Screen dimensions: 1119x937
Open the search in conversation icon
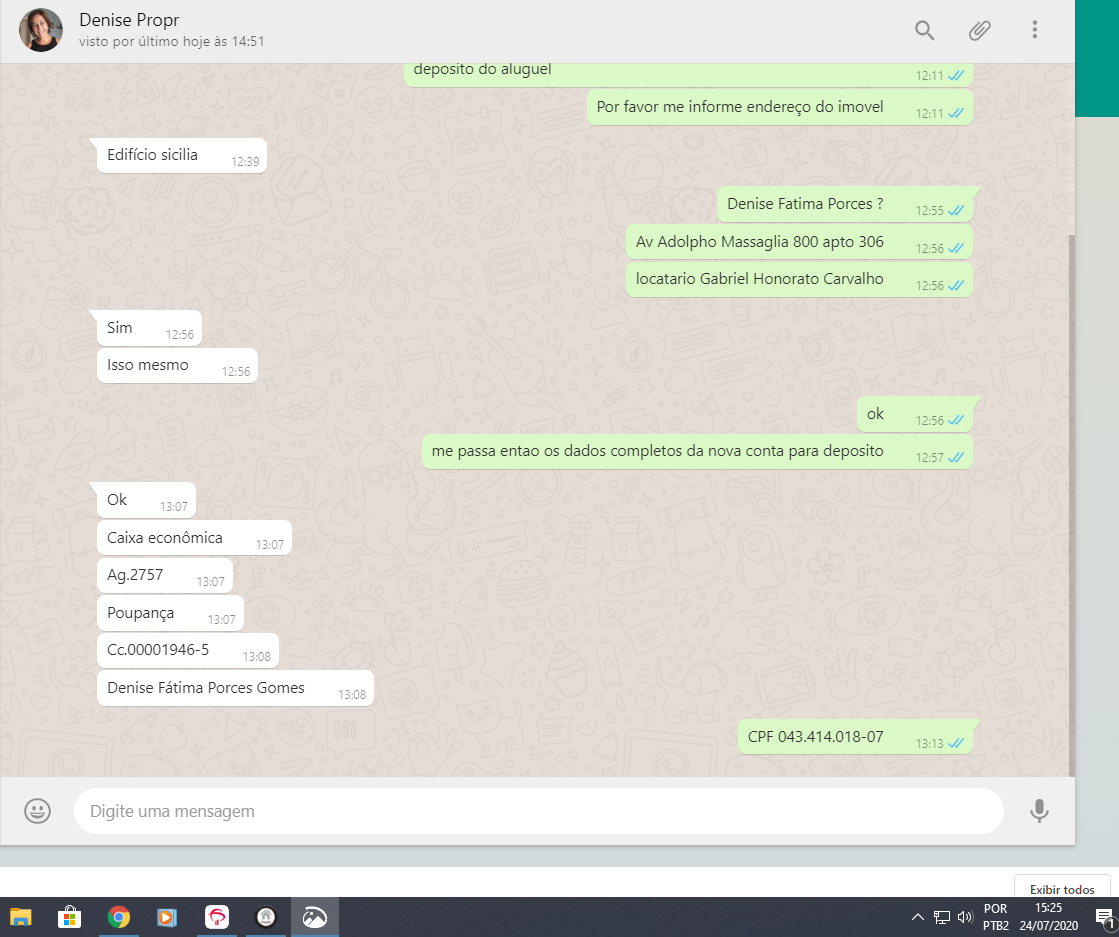pyautogui.click(x=924, y=30)
